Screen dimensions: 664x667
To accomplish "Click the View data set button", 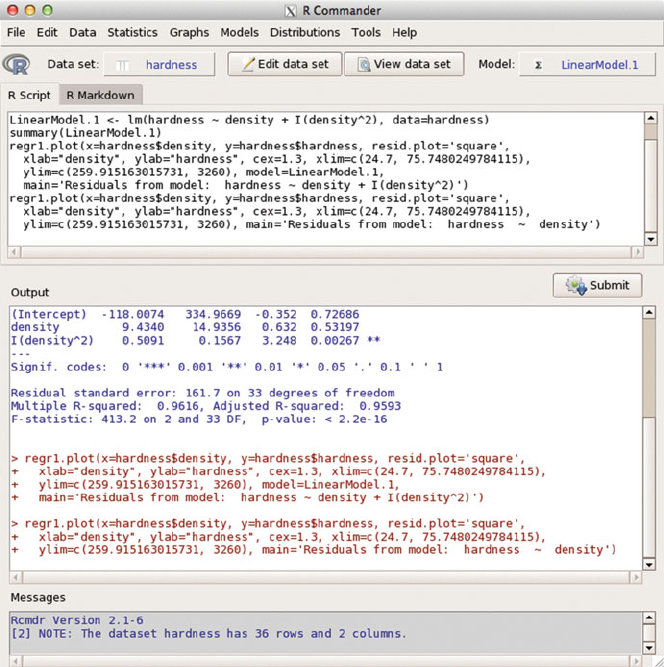I will pyautogui.click(x=404, y=64).
